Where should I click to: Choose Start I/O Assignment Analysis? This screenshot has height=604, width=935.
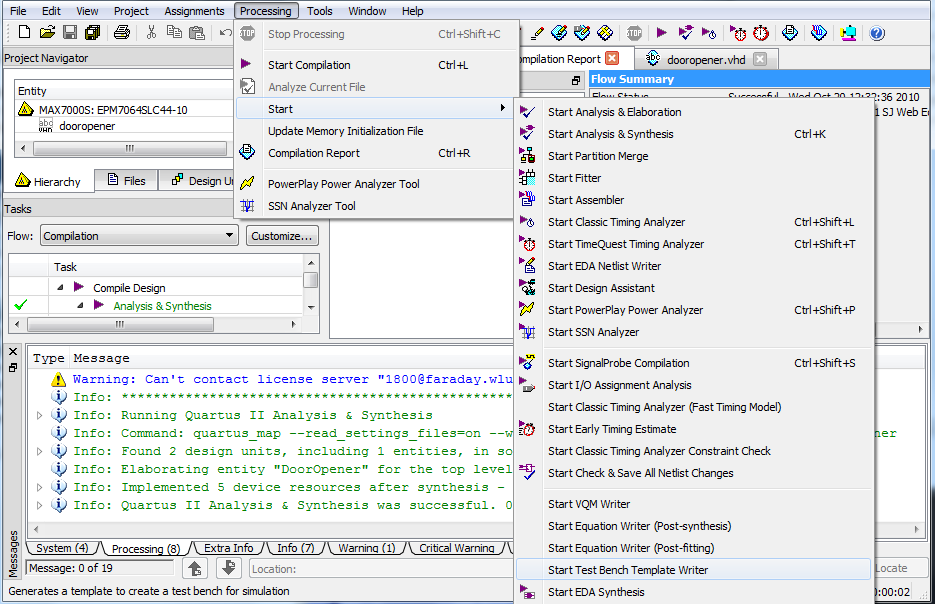(693, 385)
